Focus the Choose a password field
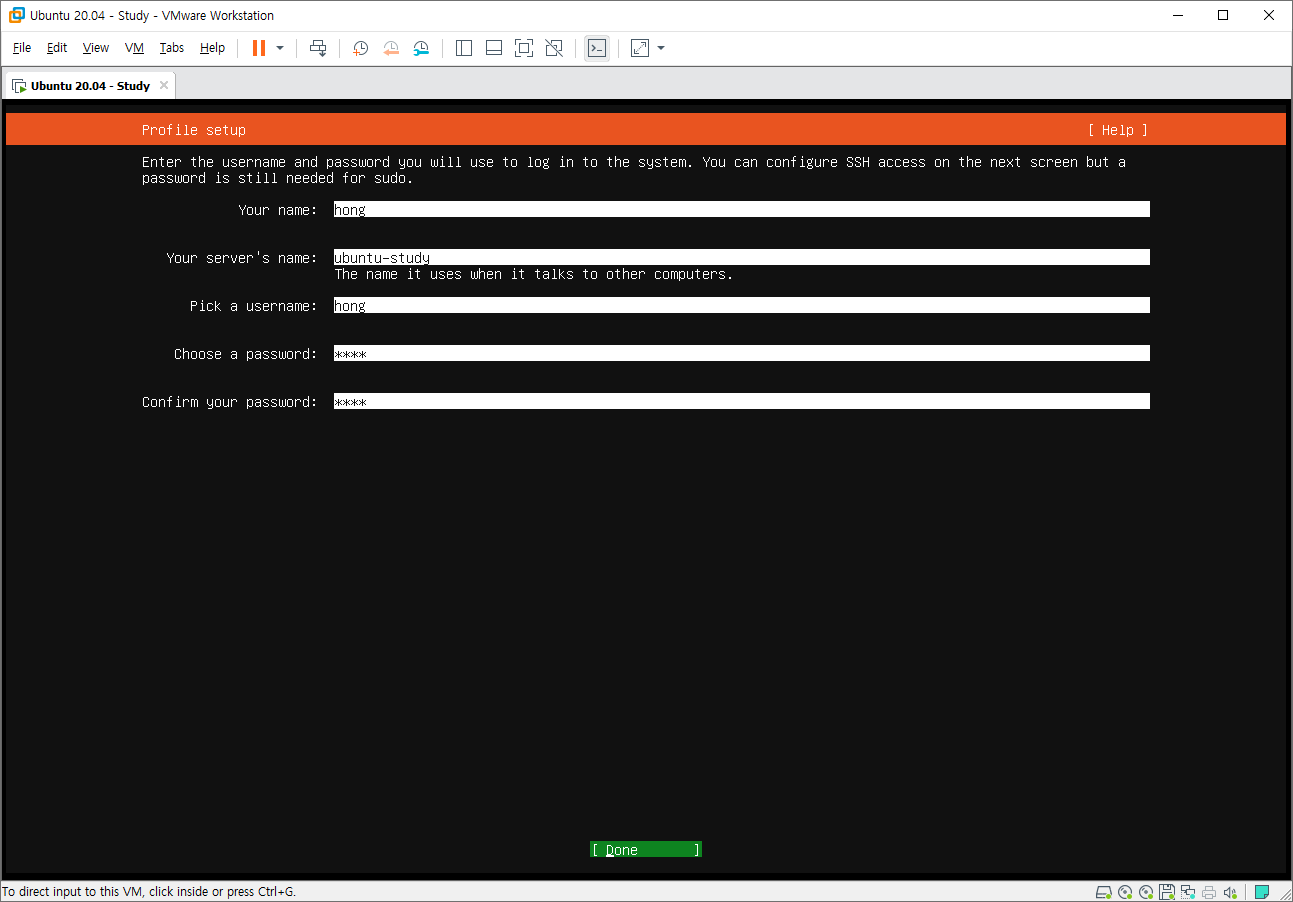Viewport: 1293px width, 902px height. [742, 354]
